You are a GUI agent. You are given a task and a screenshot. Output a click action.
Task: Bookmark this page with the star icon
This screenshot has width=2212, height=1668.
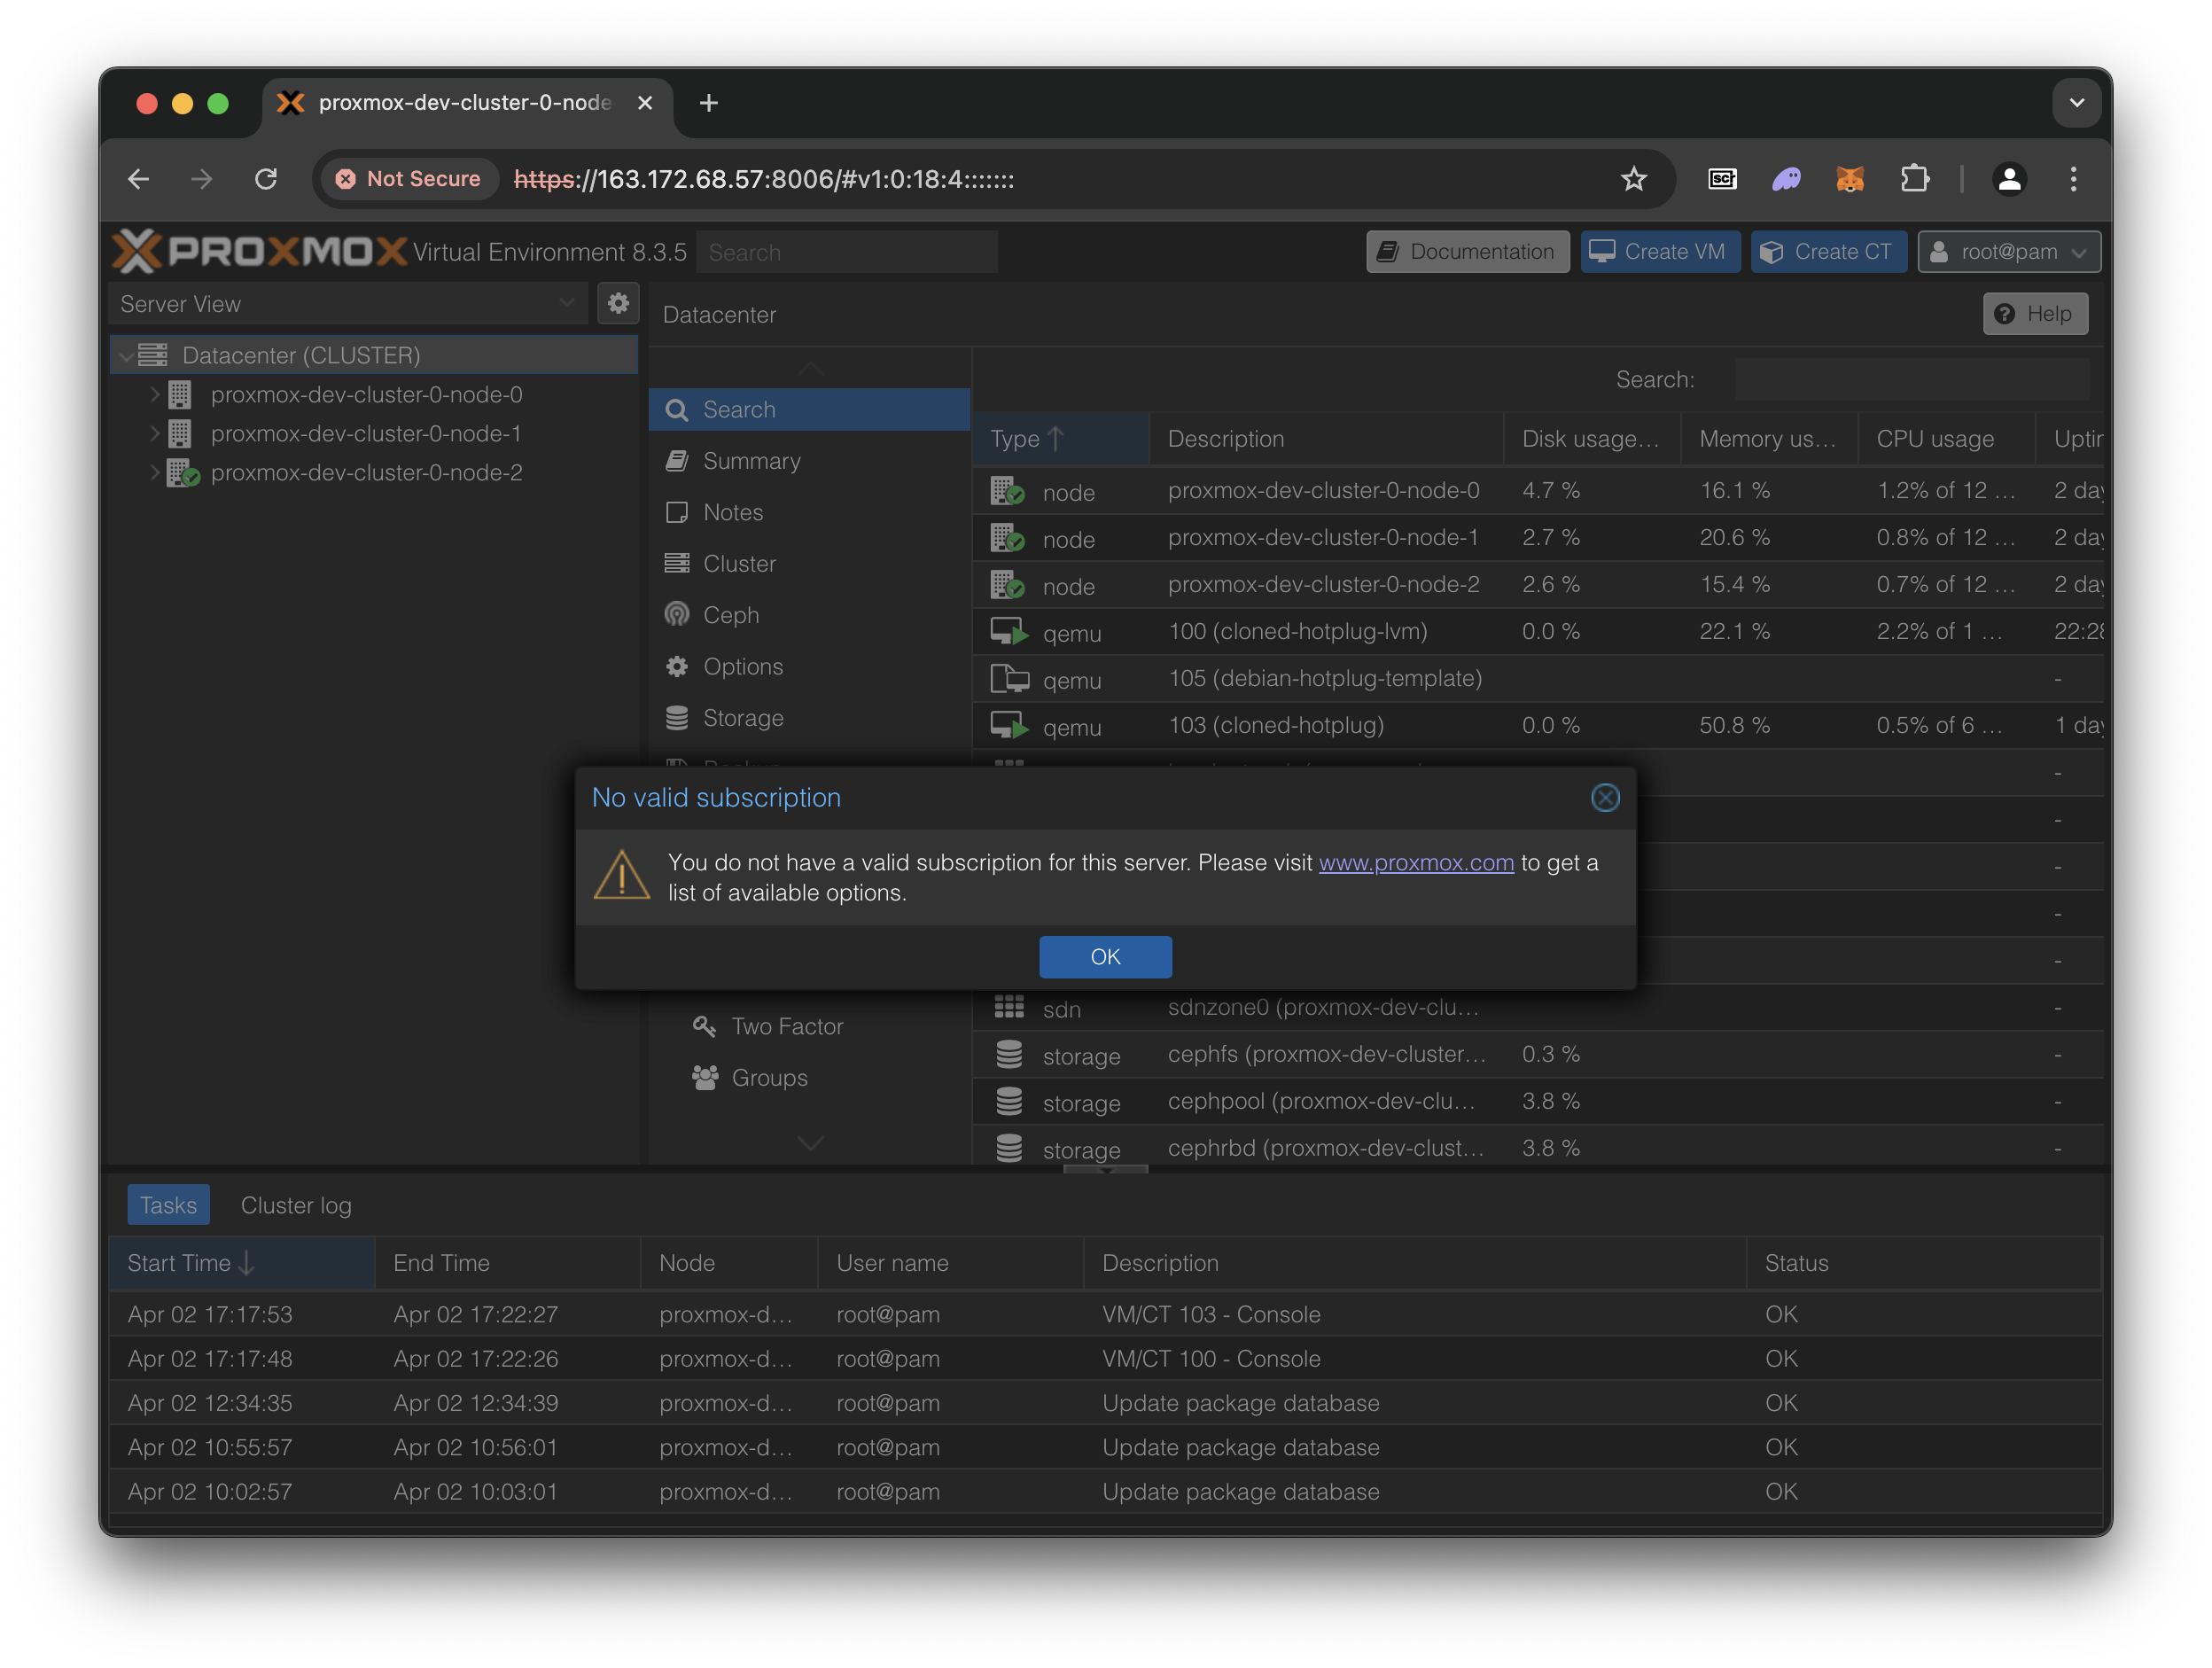click(1633, 179)
